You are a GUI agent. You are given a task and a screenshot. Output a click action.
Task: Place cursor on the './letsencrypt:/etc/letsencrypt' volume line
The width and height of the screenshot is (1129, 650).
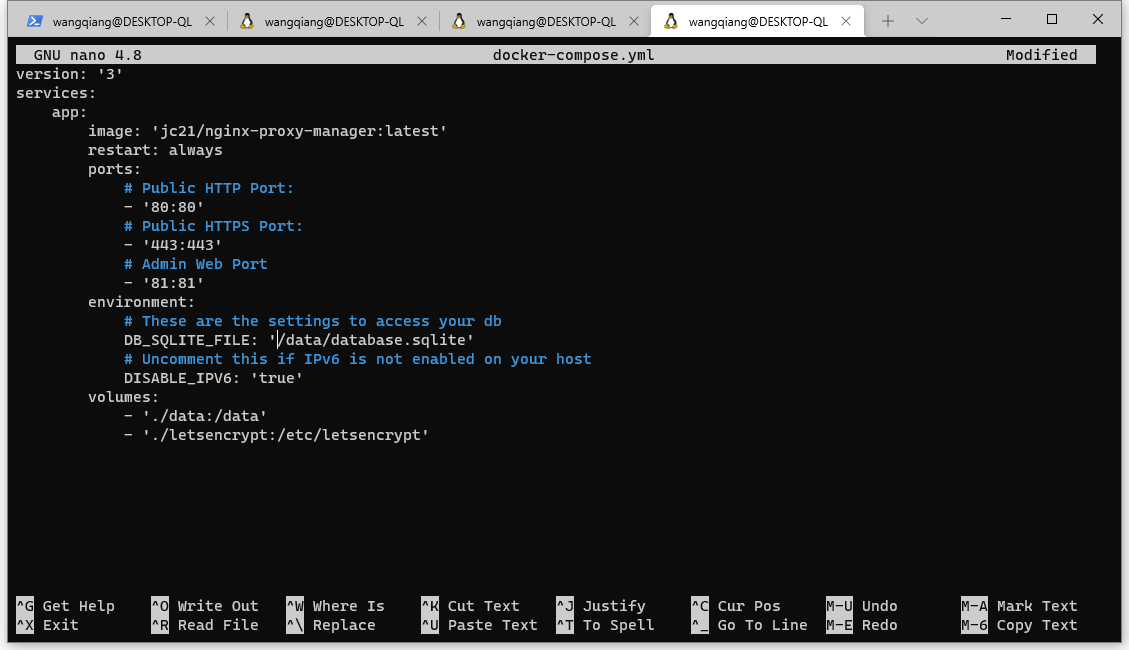285,435
